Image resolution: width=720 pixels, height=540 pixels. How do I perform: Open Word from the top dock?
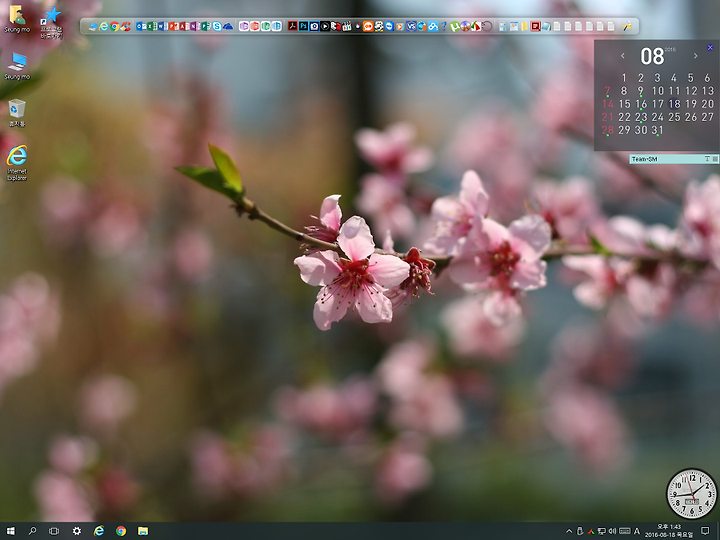coord(163,27)
